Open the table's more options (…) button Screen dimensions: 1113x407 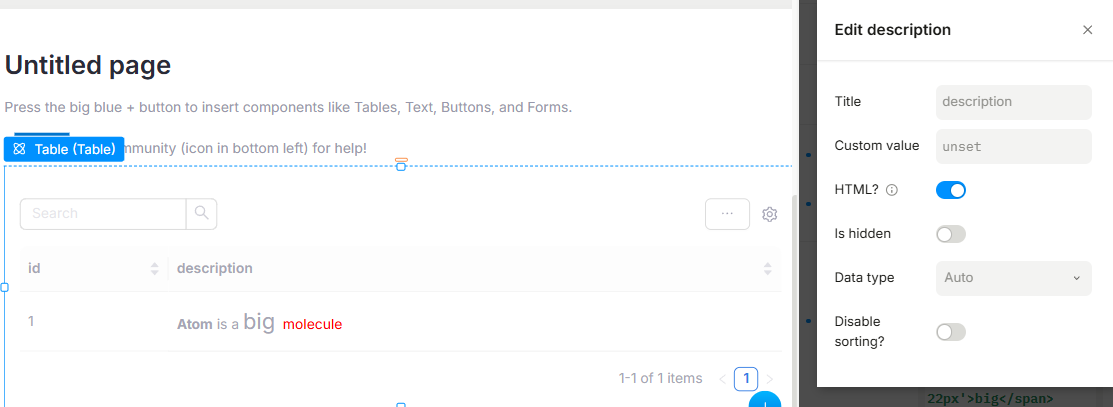pos(727,214)
